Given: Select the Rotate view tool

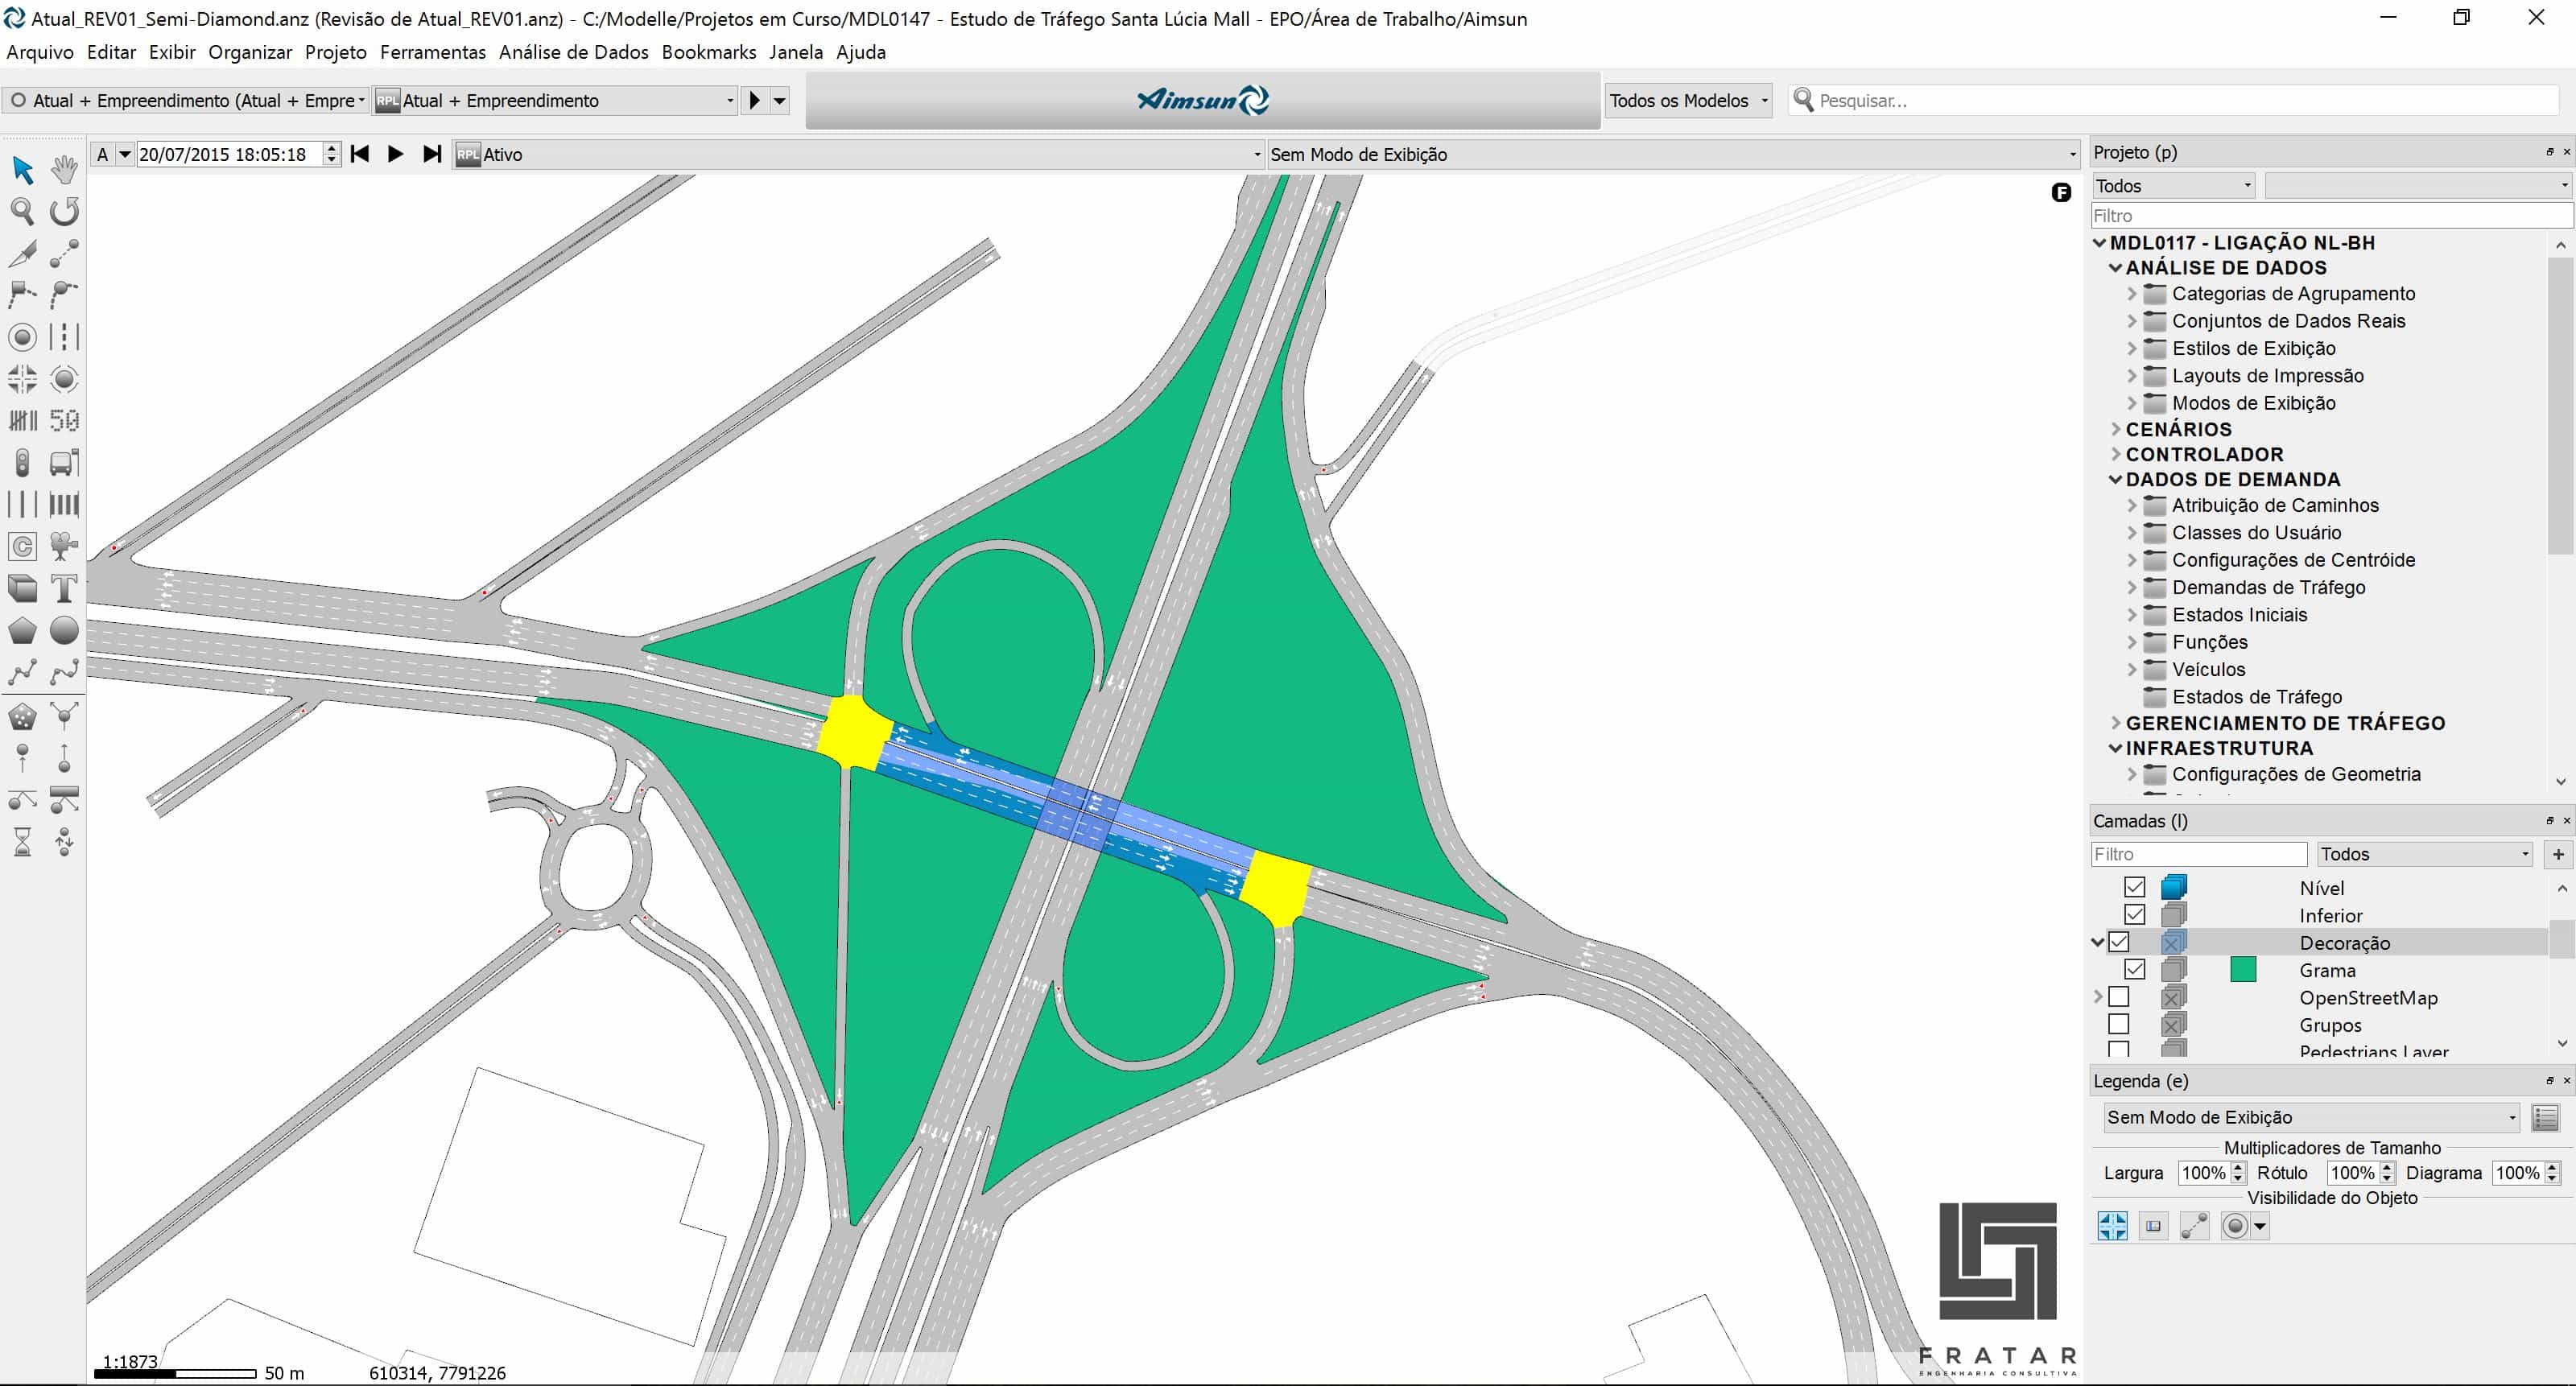Looking at the screenshot, I should point(64,211).
